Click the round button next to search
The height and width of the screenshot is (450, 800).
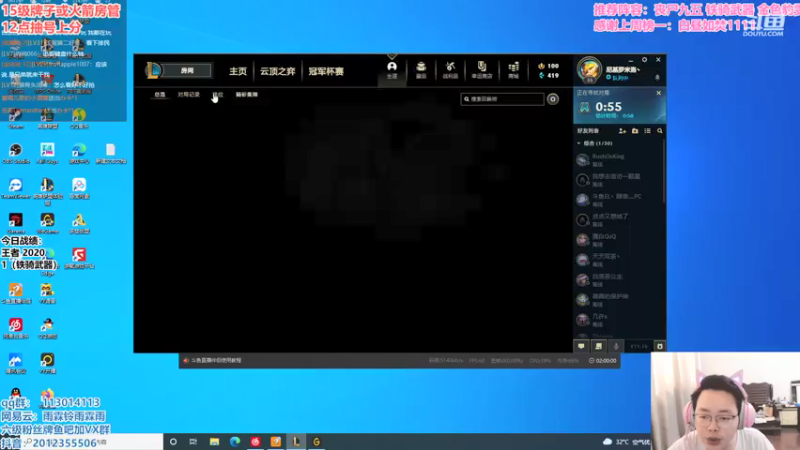pyautogui.click(x=553, y=99)
